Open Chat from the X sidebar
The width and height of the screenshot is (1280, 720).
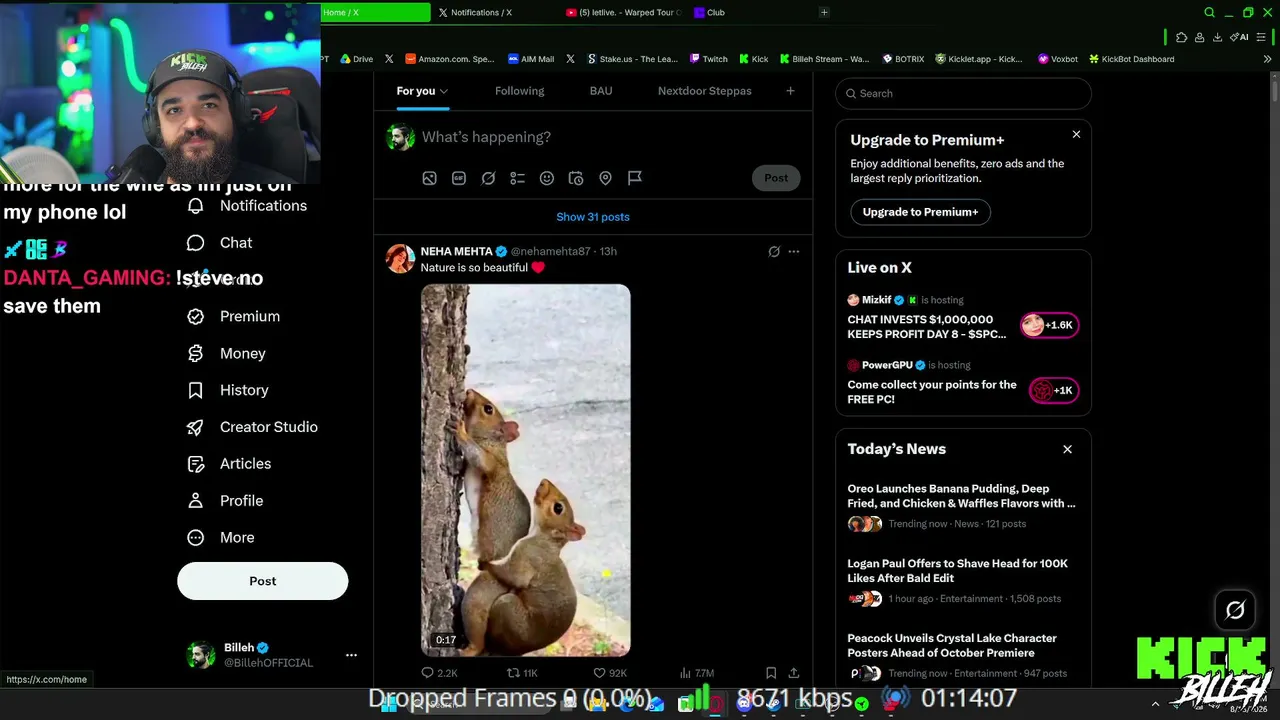[220, 243]
